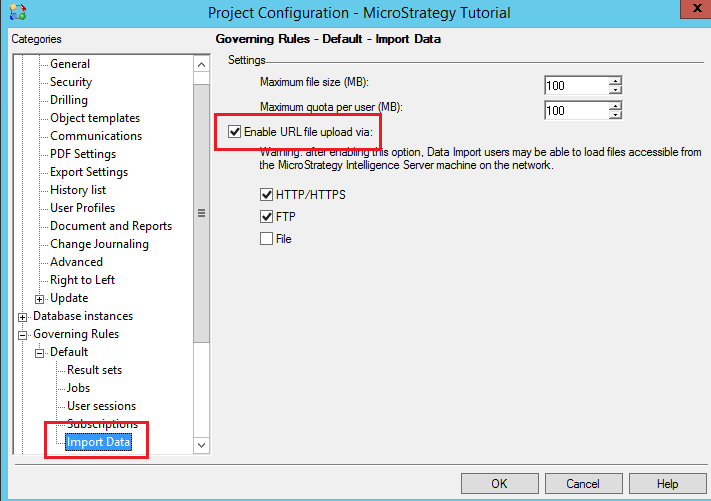The height and width of the screenshot is (501, 711).
Task: Enable the File checkbox
Action: tap(266, 238)
